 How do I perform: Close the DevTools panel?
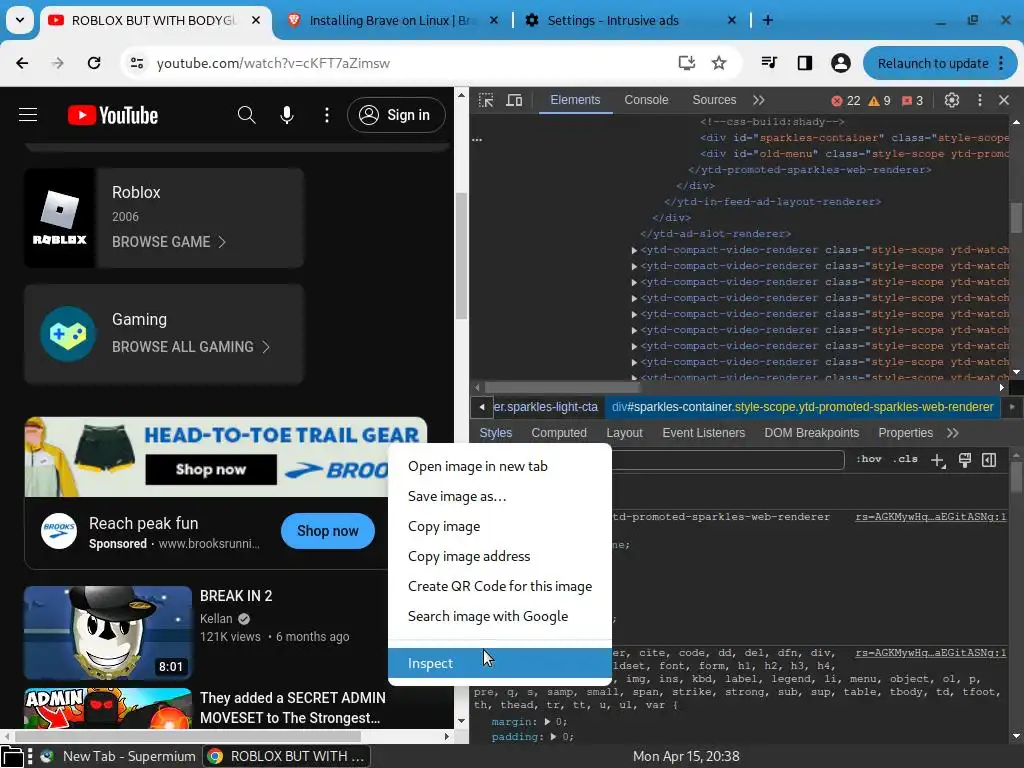tap(1004, 100)
